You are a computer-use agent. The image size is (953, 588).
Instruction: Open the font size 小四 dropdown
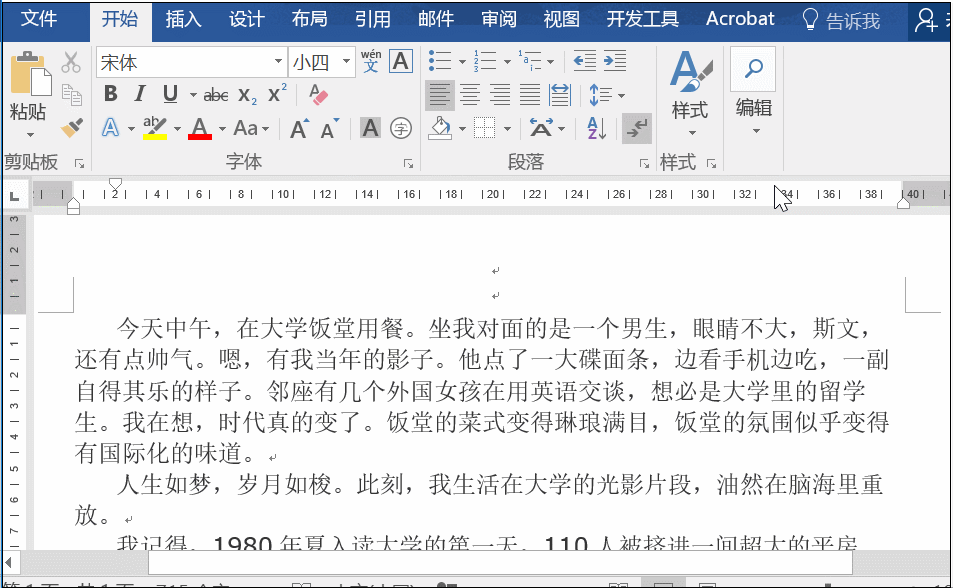click(x=346, y=61)
